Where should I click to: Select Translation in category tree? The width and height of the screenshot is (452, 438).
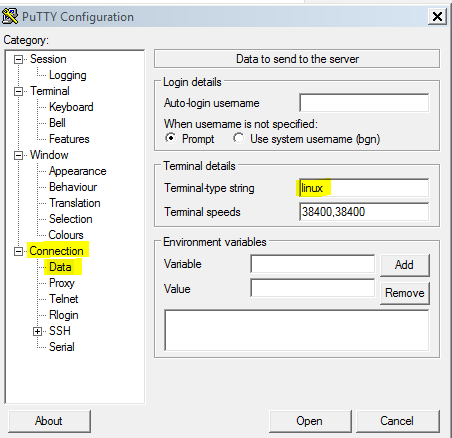pyautogui.click(x=75, y=203)
